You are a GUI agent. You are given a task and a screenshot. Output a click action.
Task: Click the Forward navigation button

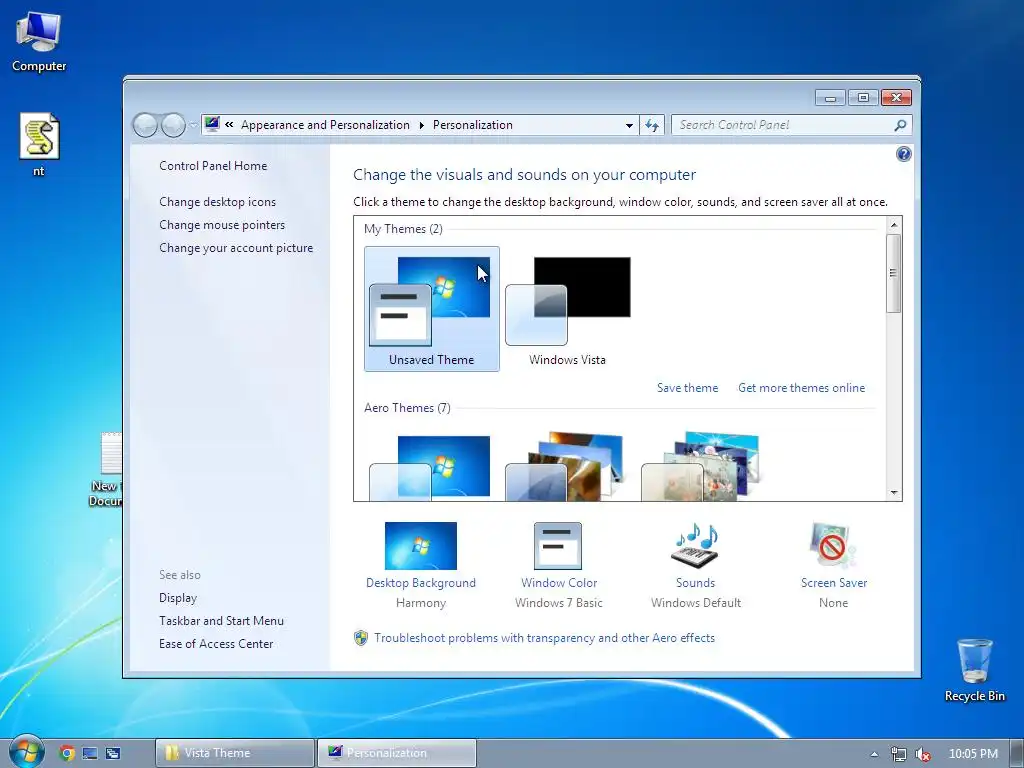(173, 125)
